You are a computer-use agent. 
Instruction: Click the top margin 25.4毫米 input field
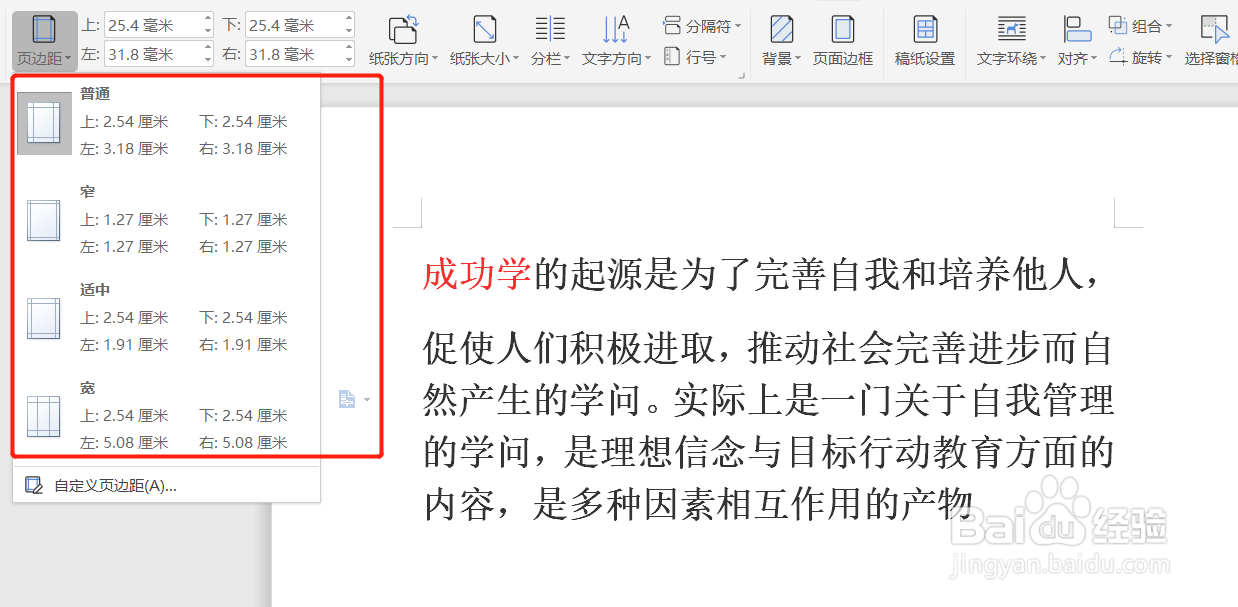[152, 24]
